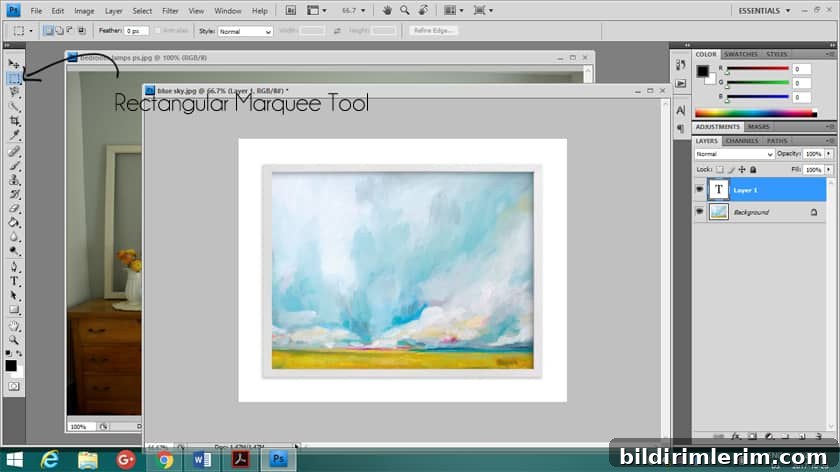
Task: Select the Background layer thumbnail
Action: coord(718,212)
